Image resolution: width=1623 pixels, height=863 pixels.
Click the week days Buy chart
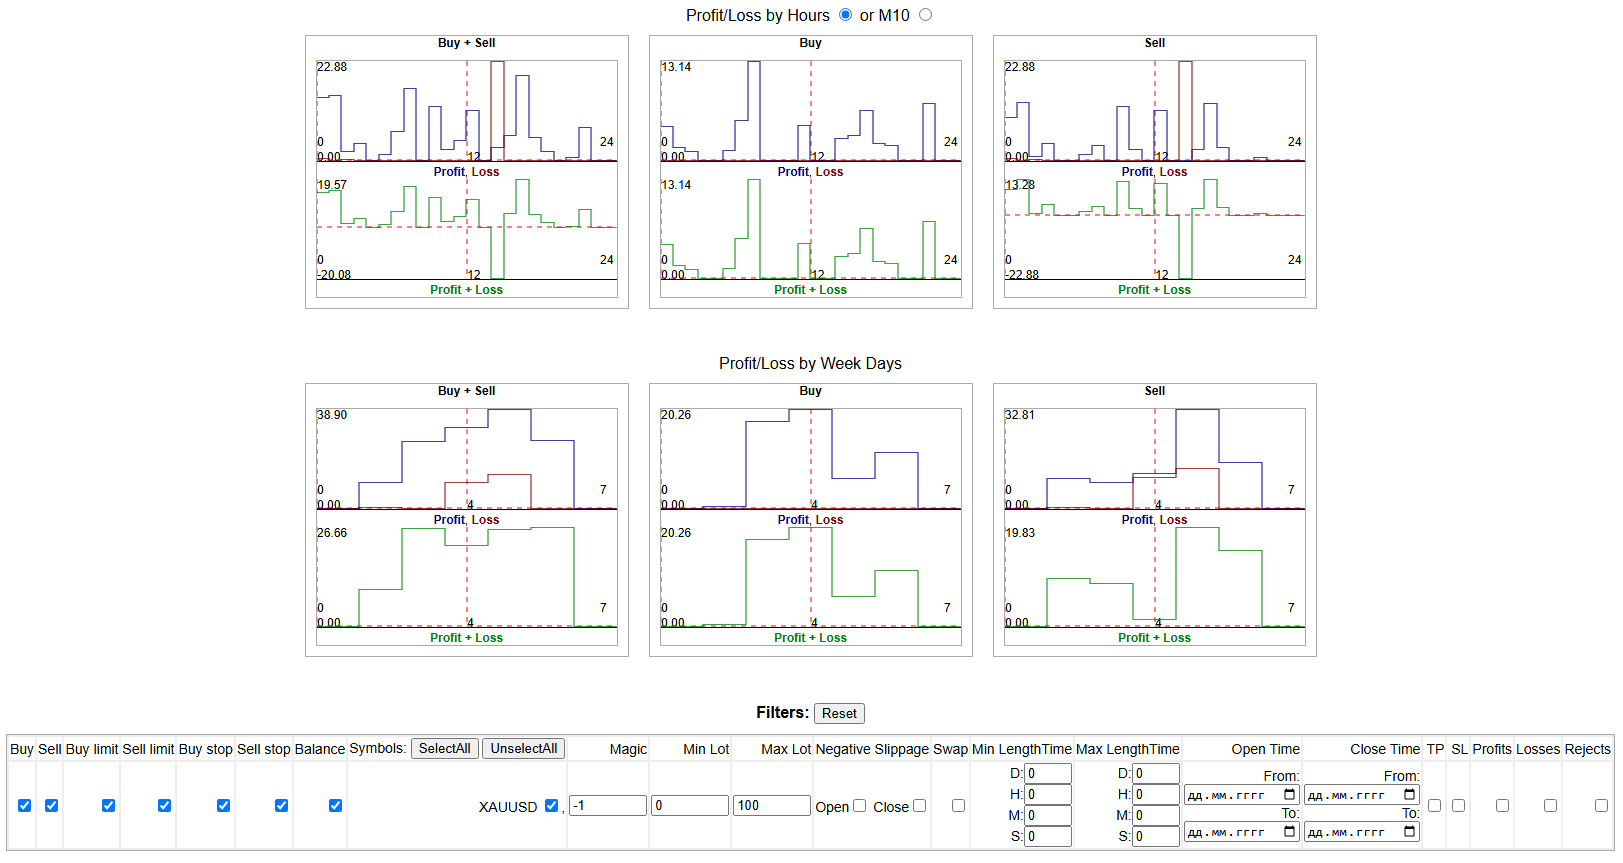point(811,520)
